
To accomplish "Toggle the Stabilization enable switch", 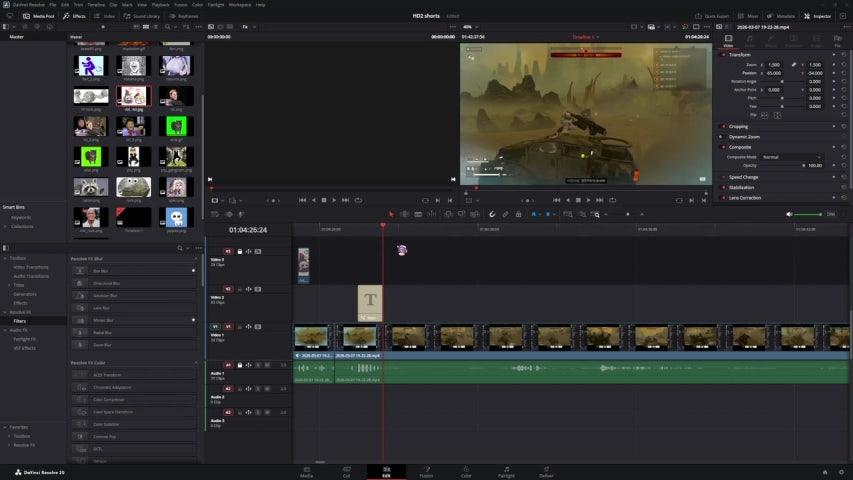I will [x=724, y=187].
